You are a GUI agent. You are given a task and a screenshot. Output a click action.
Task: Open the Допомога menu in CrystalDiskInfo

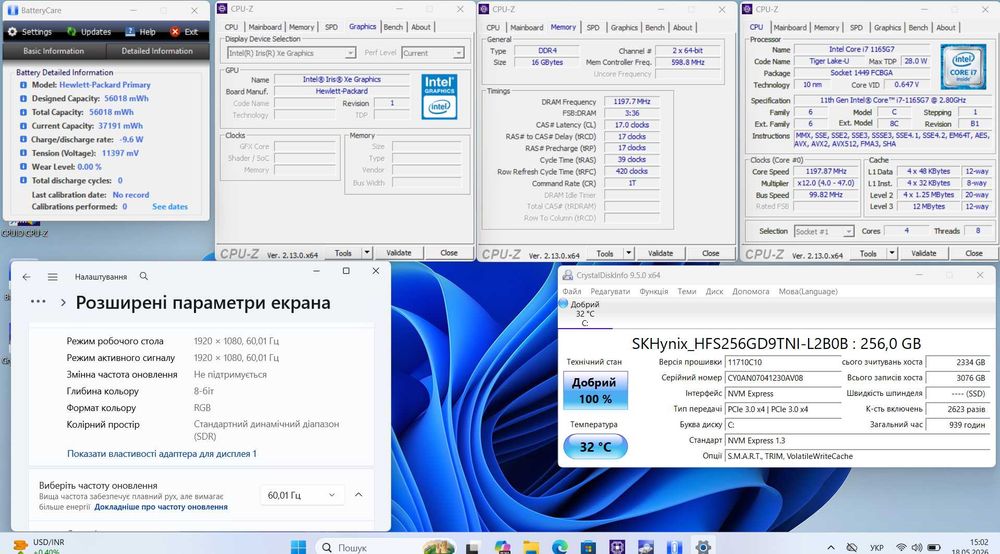[x=751, y=291]
